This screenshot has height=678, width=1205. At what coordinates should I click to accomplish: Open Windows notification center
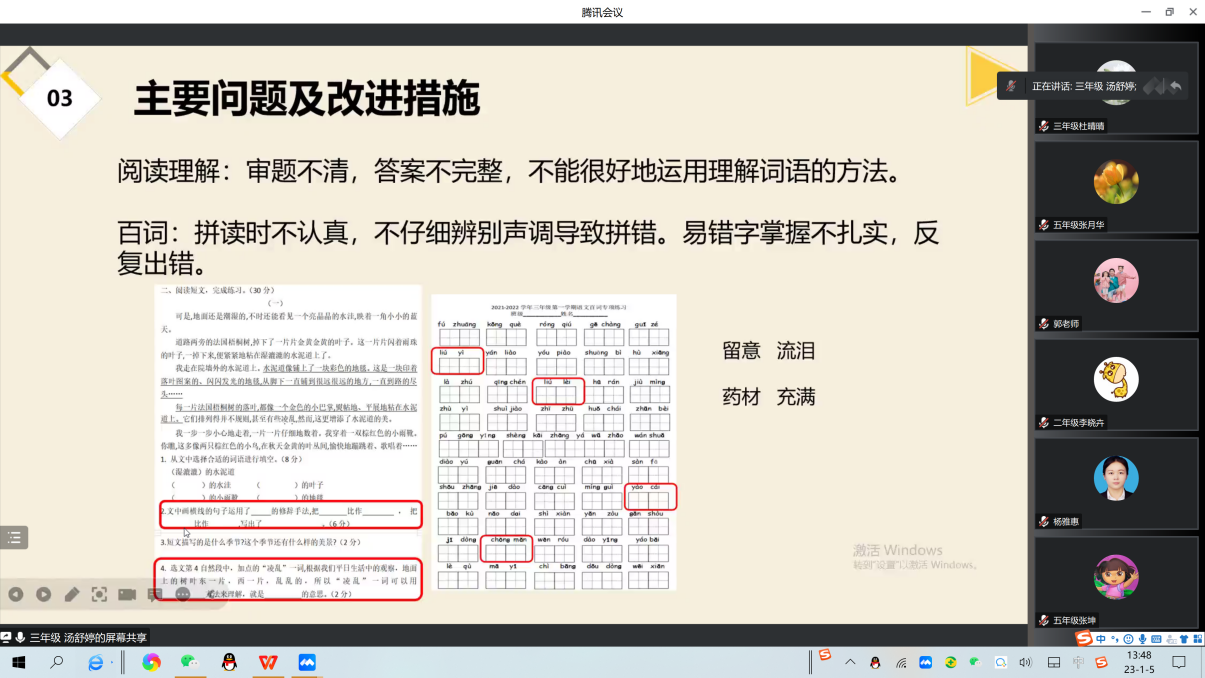1180,662
